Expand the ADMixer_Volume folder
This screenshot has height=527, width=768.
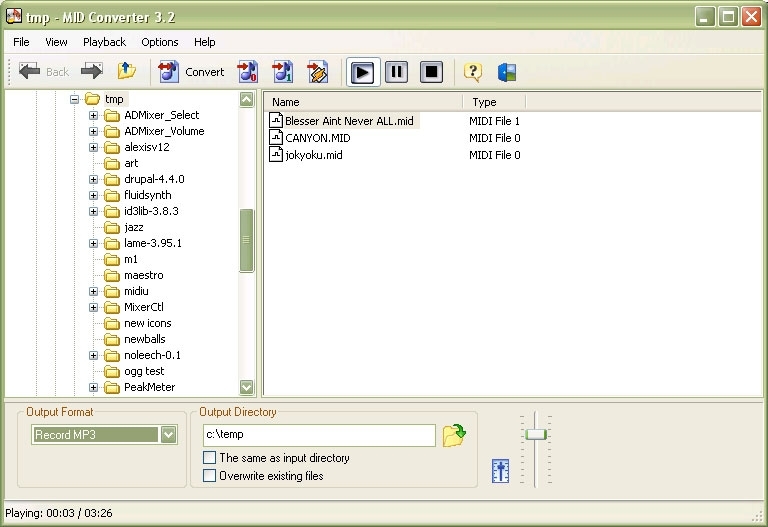(94, 131)
